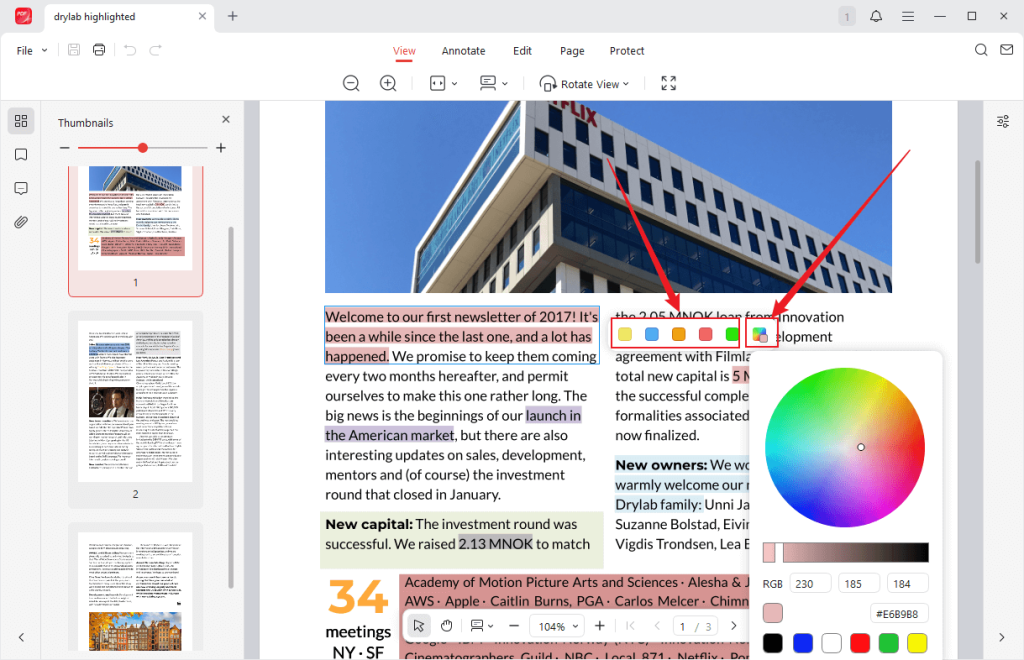Open the Comments panel
Image resolution: width=1024 pixels, height=660 pixels.
pos(21,188)
